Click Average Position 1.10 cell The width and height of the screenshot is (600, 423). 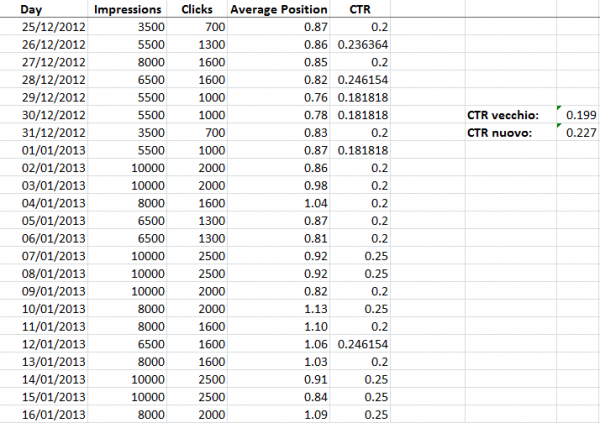click(279, 326)
